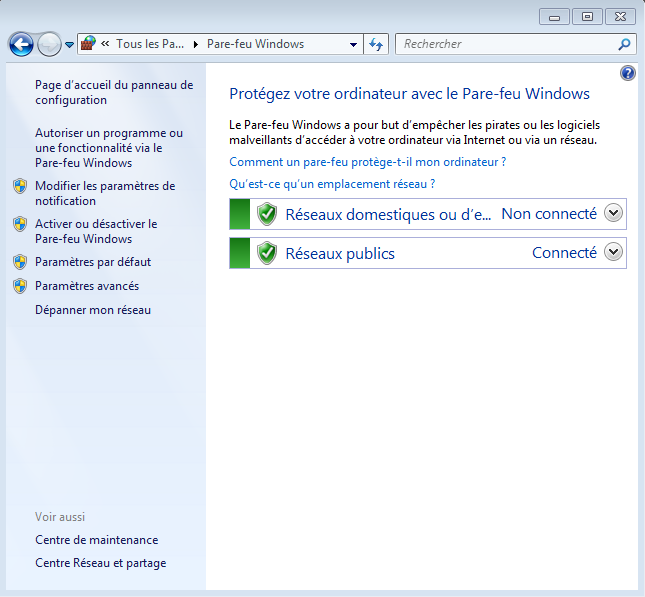Go back with the blue Back arrow
Viewport: 645px width, 597px height.
pyautogui.click(x=21, y=44)
